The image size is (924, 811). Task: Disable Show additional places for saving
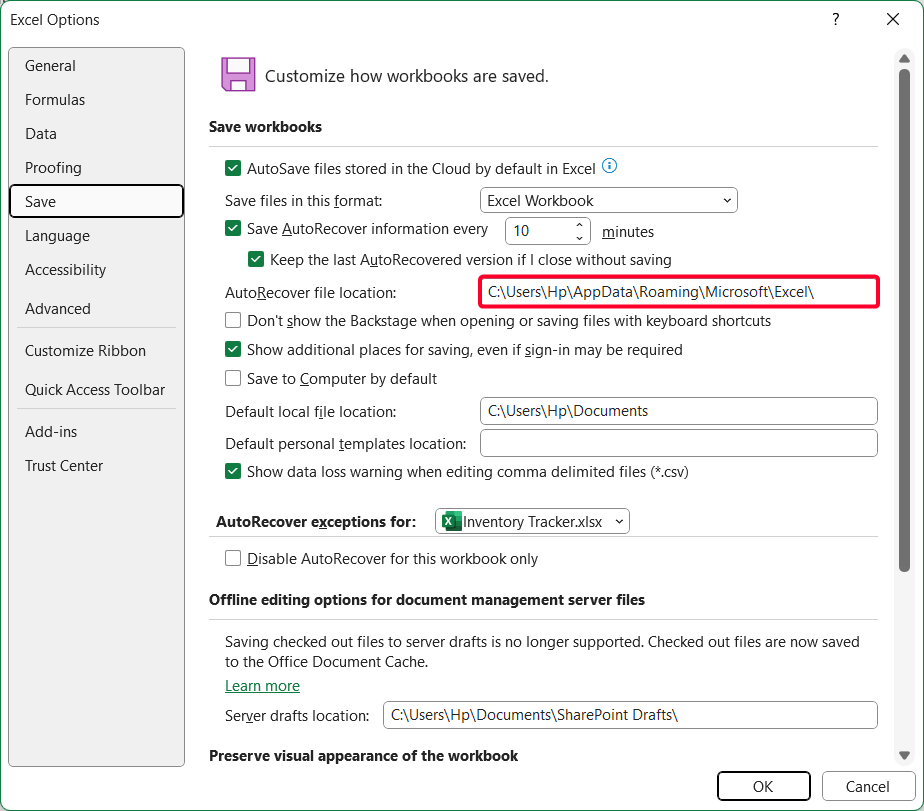233,349
